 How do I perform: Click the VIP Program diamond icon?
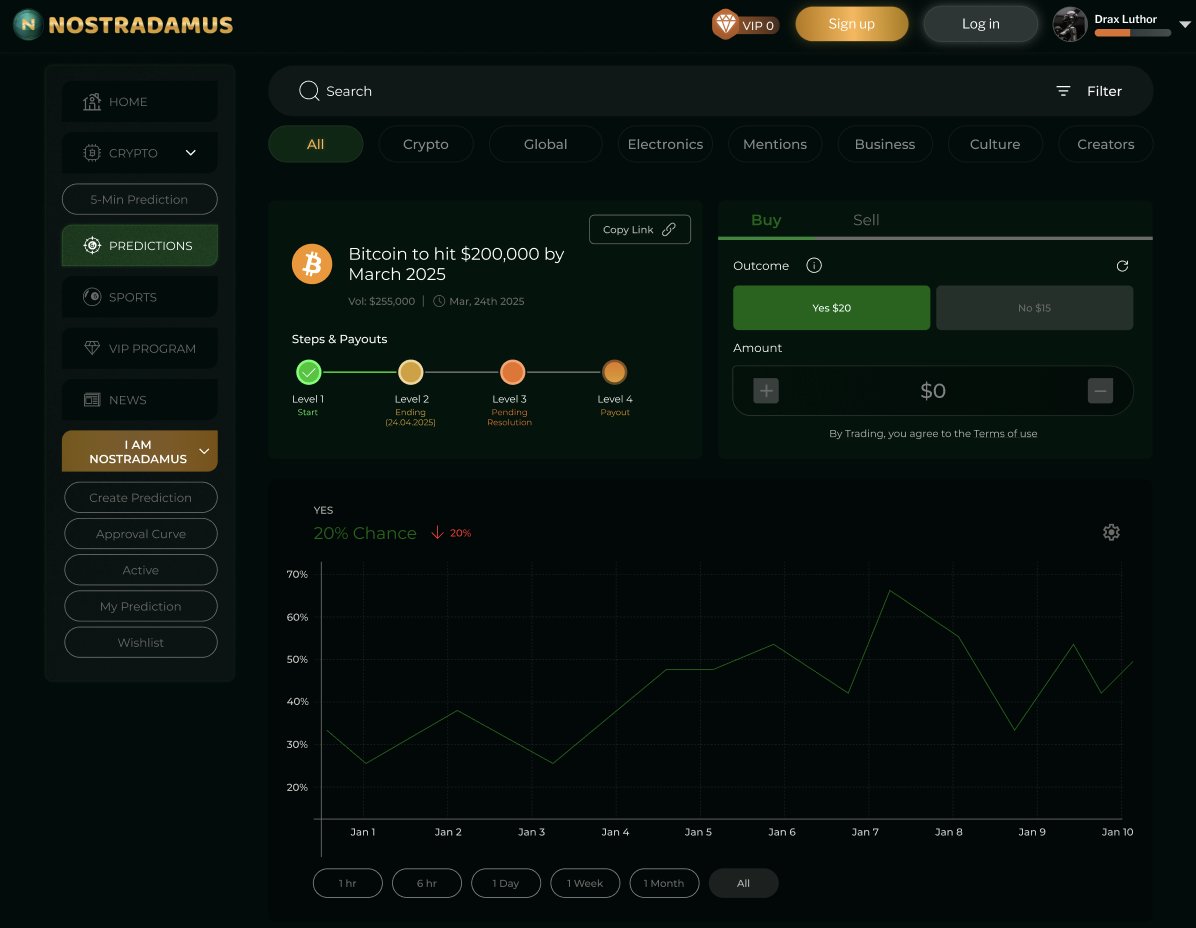click(x=92, y=348)
